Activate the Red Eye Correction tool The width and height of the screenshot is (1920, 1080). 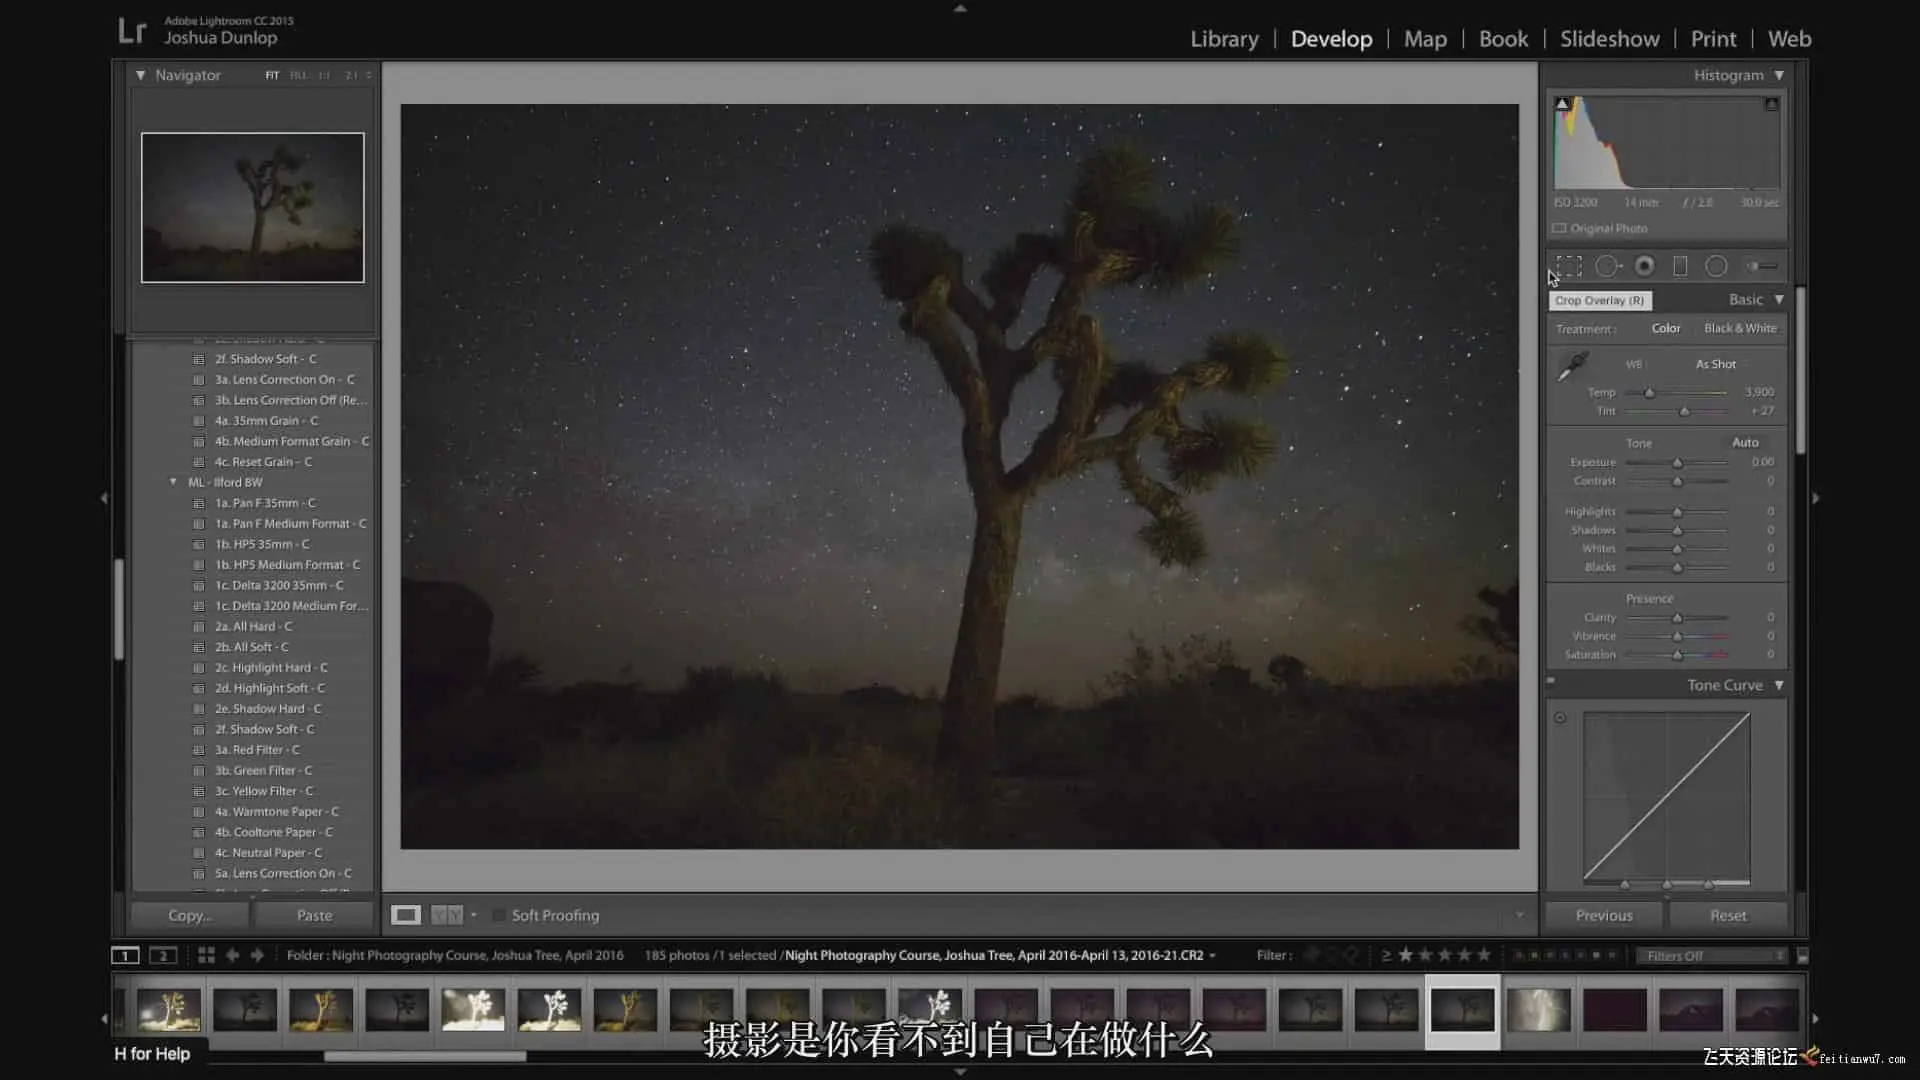click(1644, 266)
